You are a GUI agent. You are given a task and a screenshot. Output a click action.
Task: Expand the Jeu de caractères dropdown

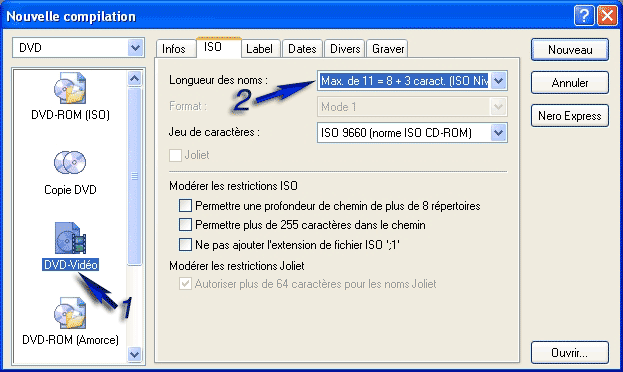coord(498,132)
